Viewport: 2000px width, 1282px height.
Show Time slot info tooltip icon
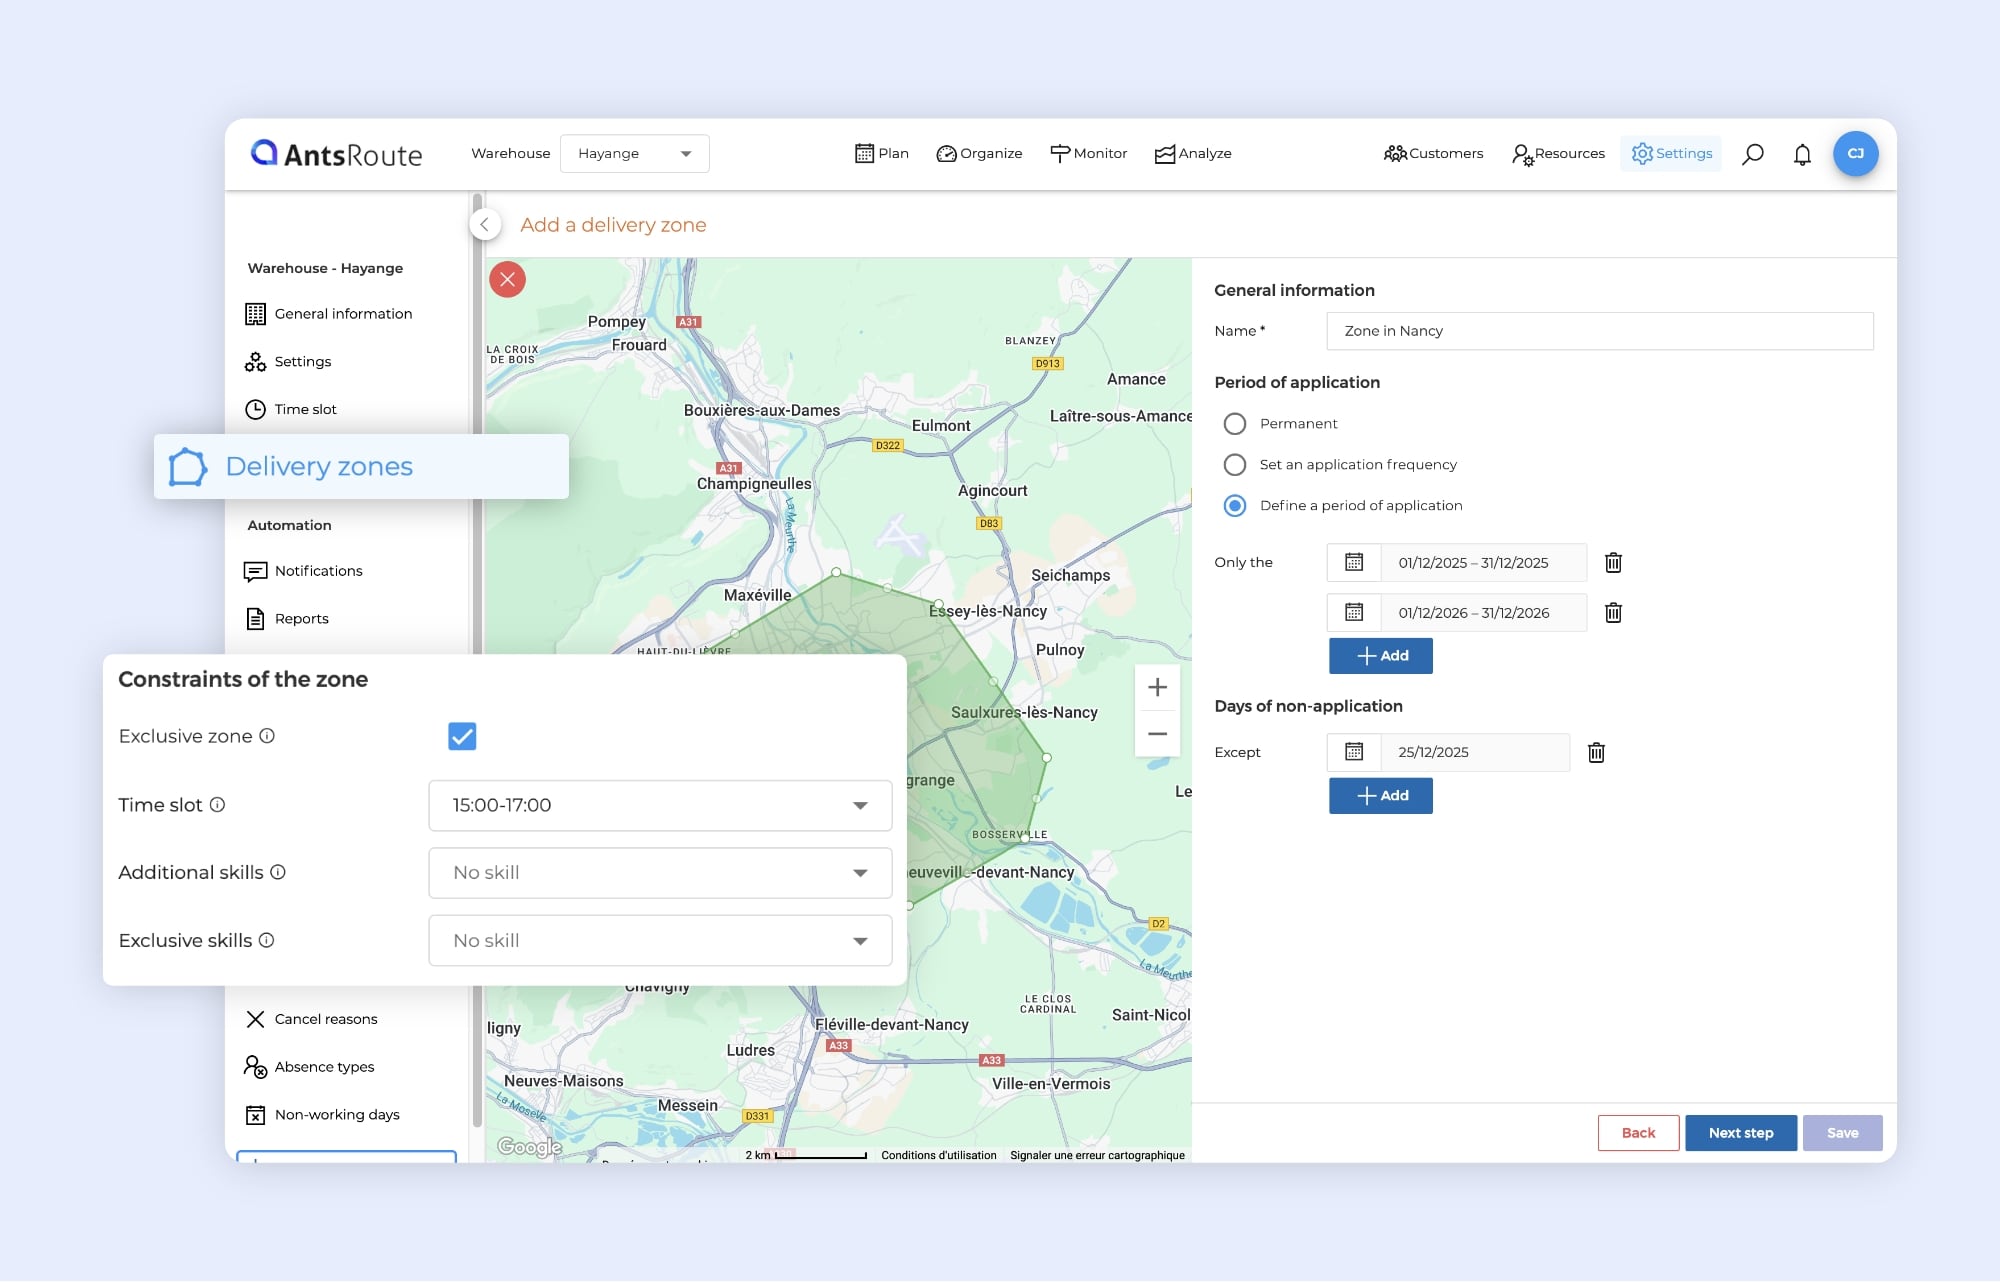coord(217,805)
